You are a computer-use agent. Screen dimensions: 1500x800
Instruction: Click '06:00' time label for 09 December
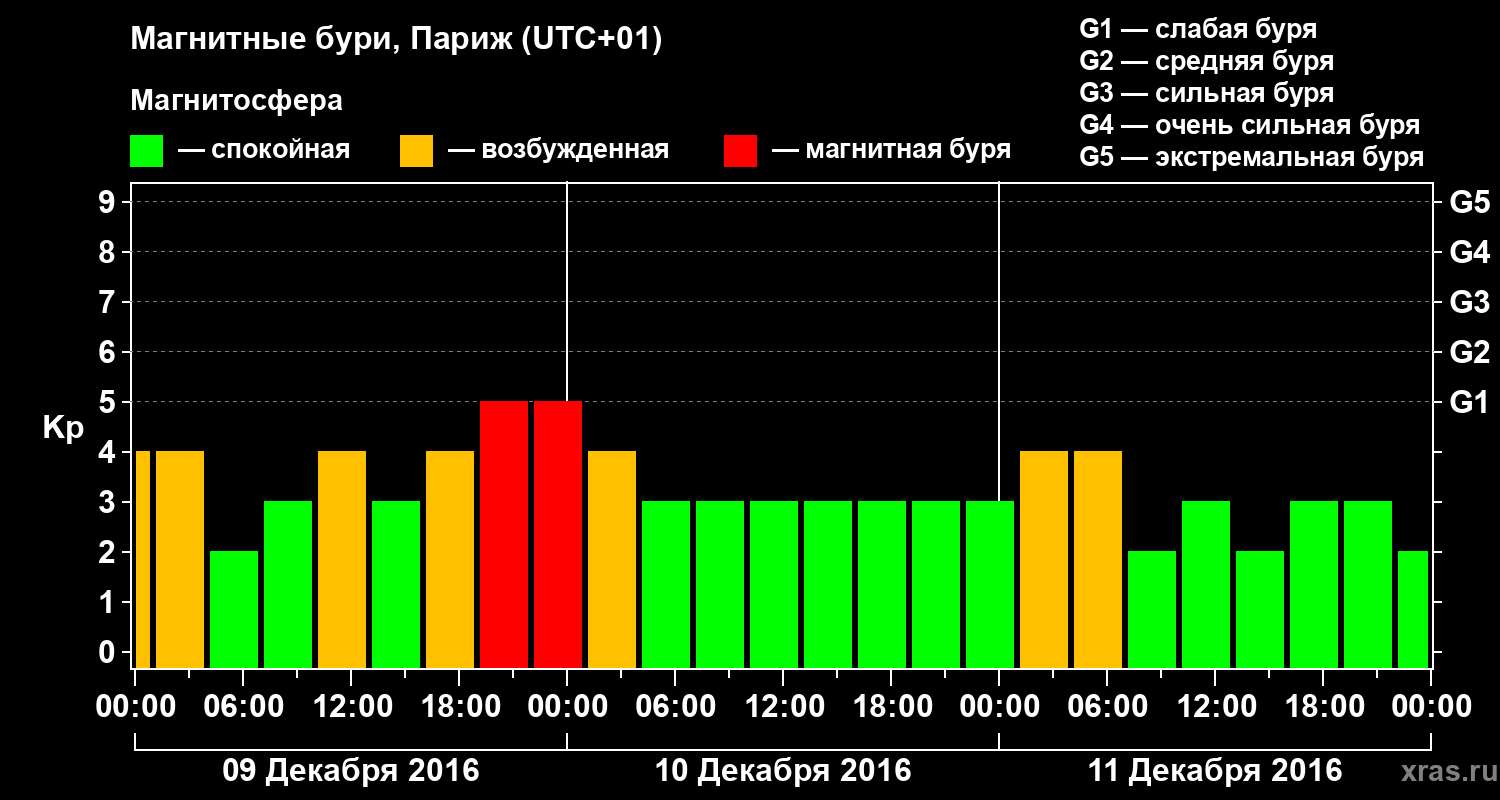coord(243,707)
